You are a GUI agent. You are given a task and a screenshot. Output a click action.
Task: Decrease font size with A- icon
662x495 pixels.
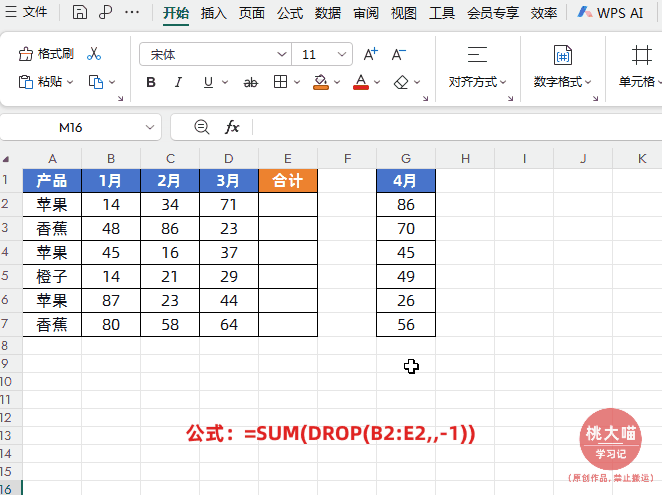(x=399, y=54)
